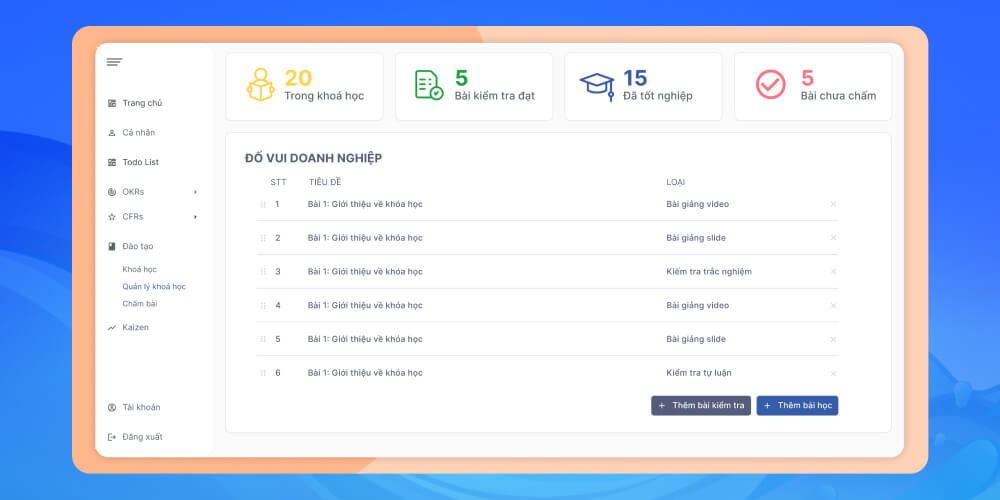Go to Quản lý khoá học submenu
The height and width of the screenshot is (500, 1000).
(x=154, y=287)
